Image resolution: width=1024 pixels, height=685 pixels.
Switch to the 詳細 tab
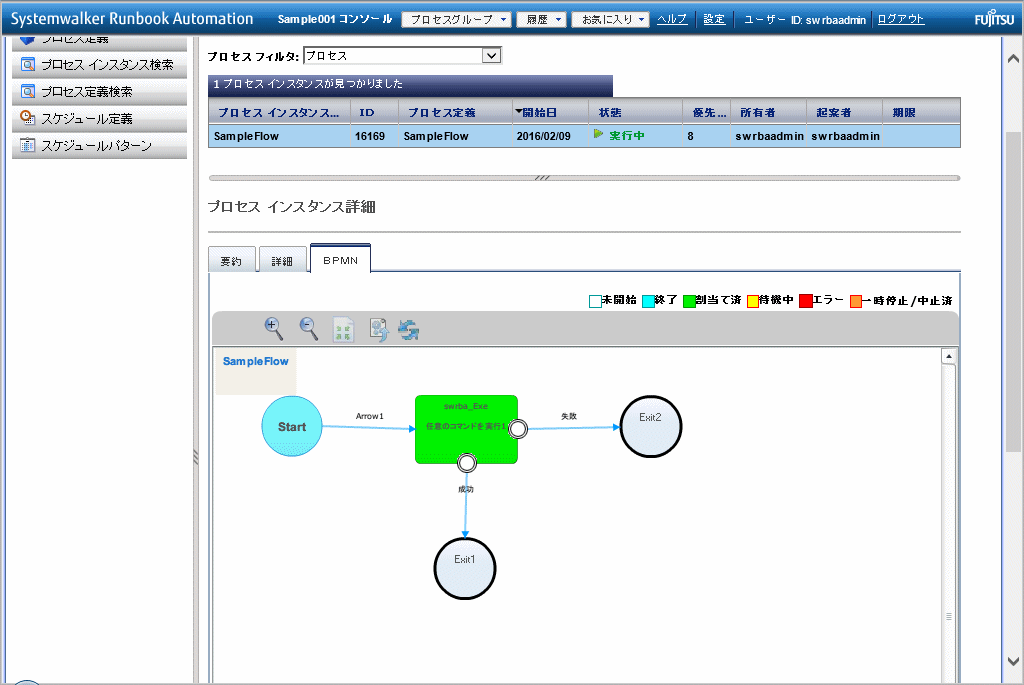[x=282, y=261]
